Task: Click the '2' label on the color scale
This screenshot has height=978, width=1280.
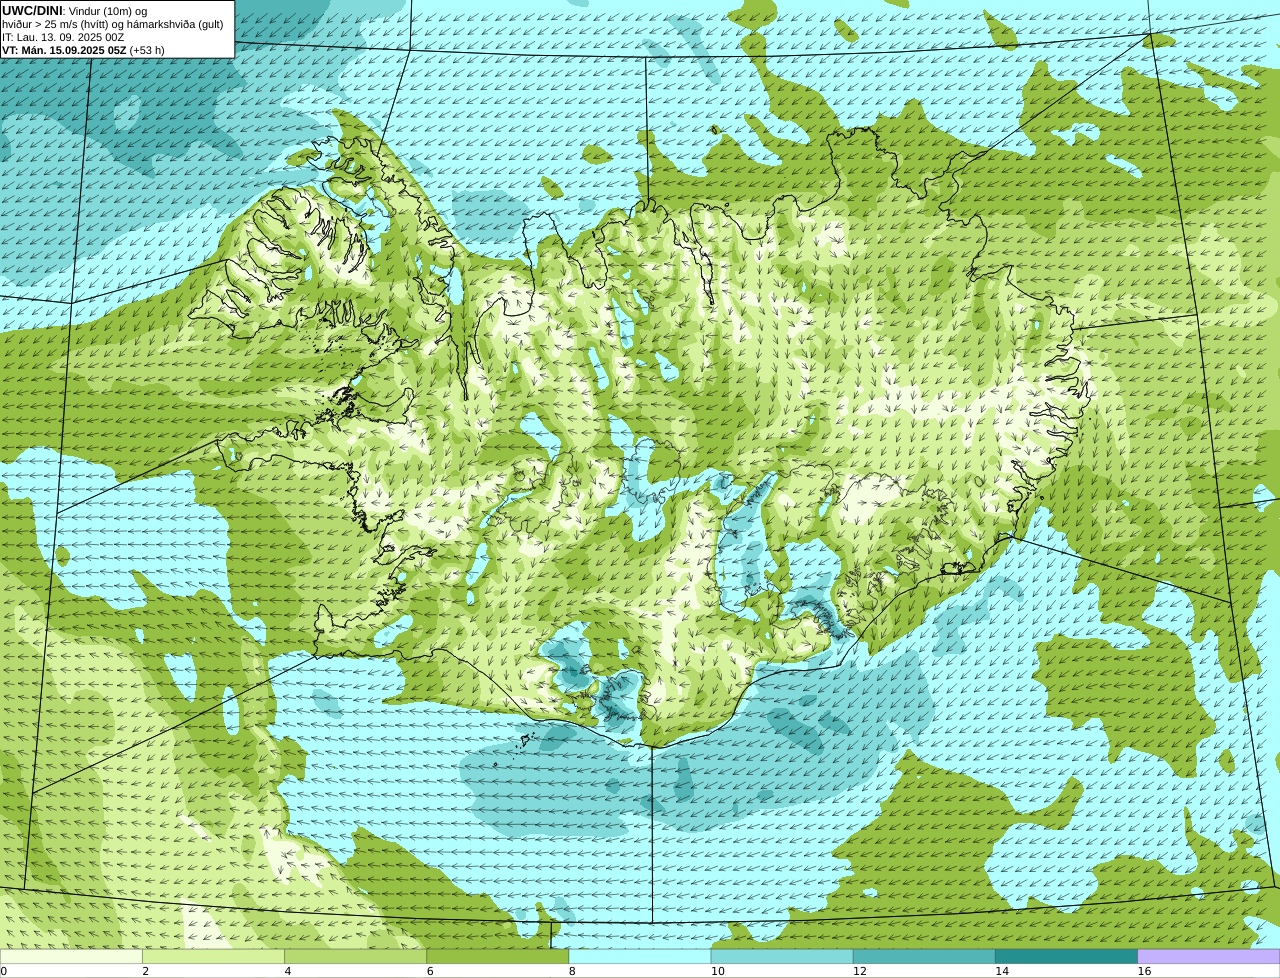Action: point(145,971)
